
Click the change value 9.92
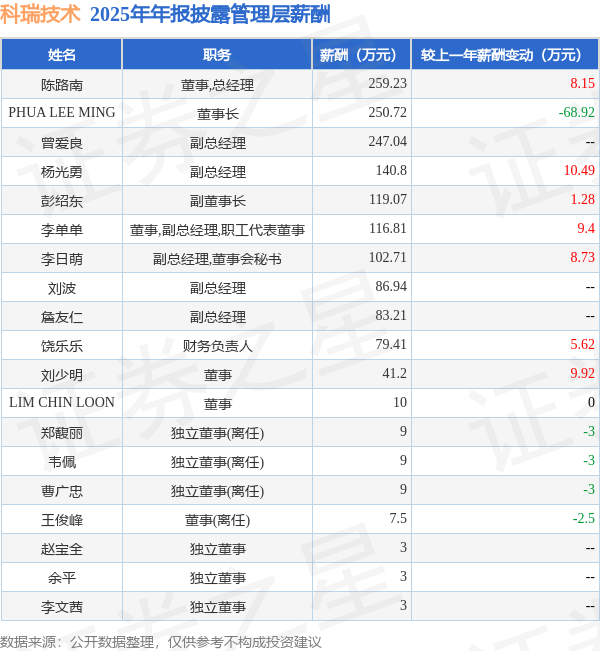(x=583, y=373)
